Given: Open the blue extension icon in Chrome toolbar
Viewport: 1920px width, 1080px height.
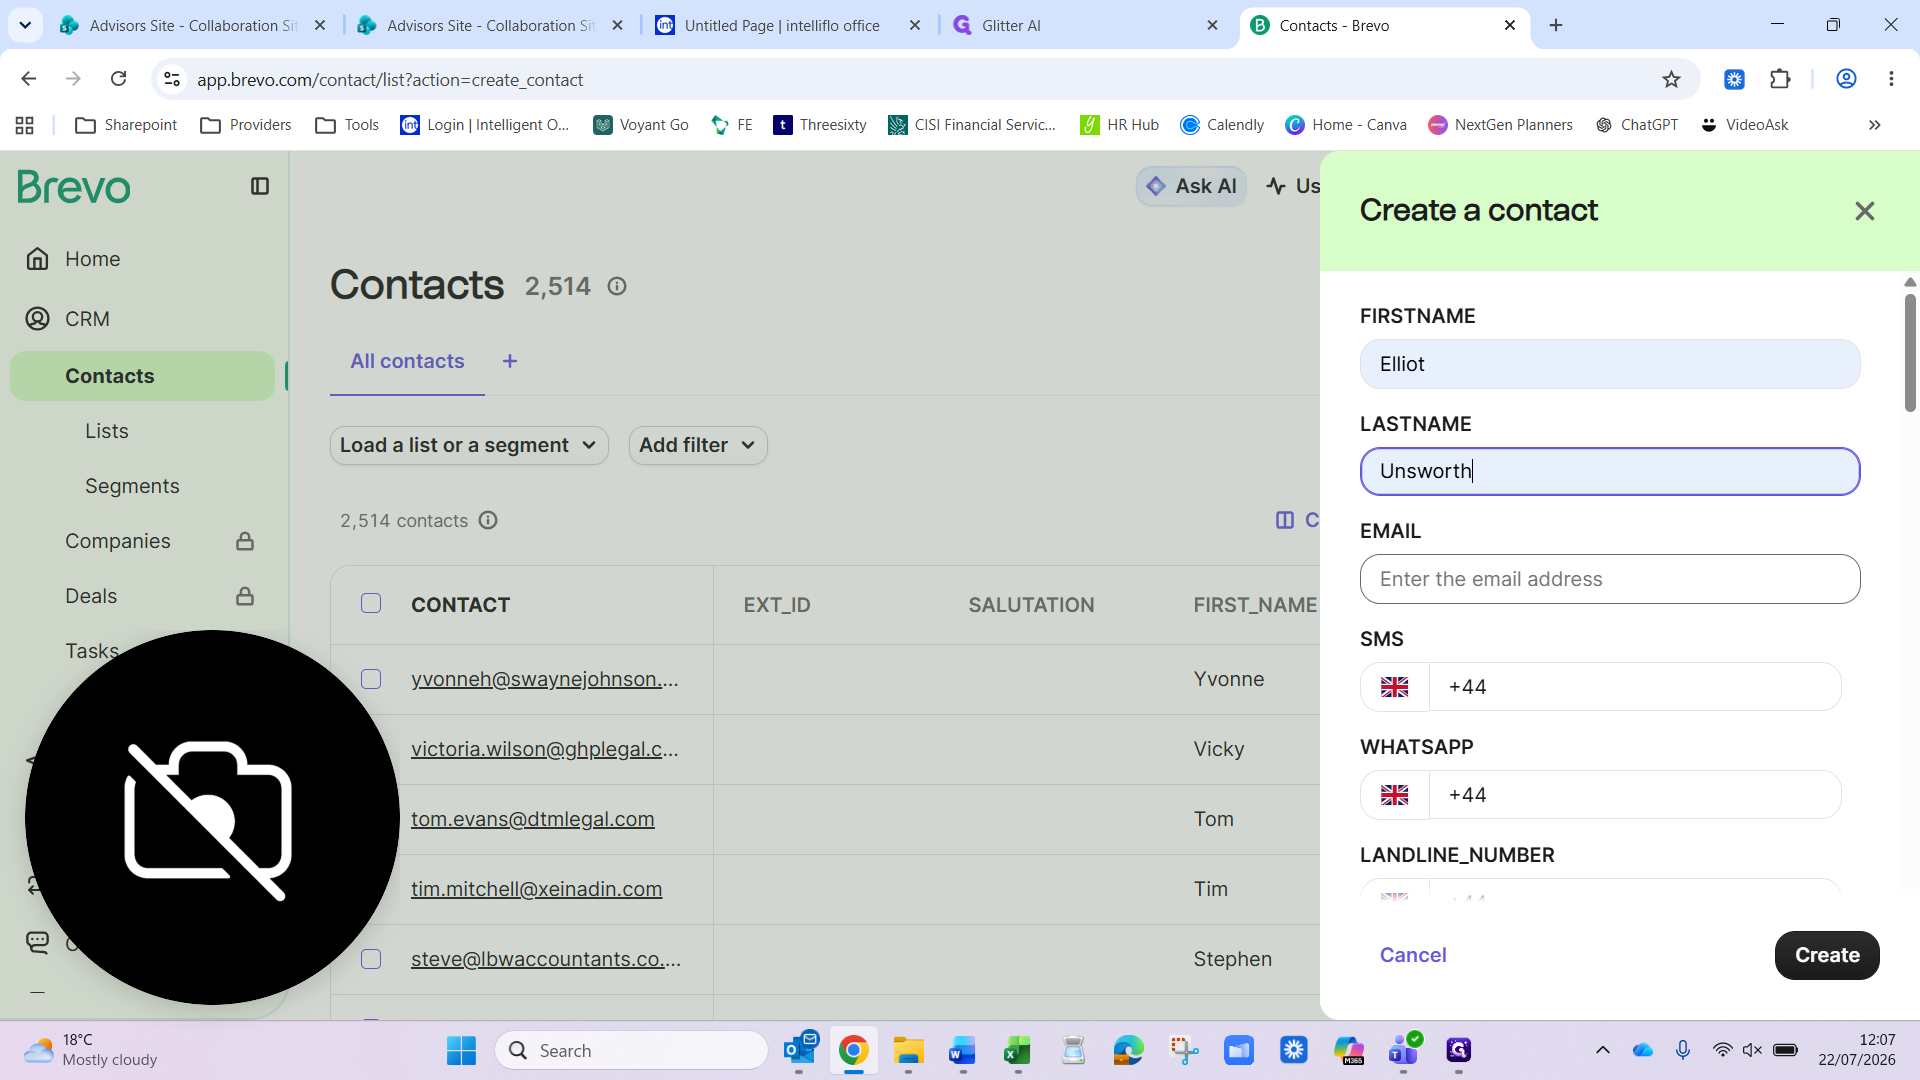Looking at the screenshot, I should 1734,79.
